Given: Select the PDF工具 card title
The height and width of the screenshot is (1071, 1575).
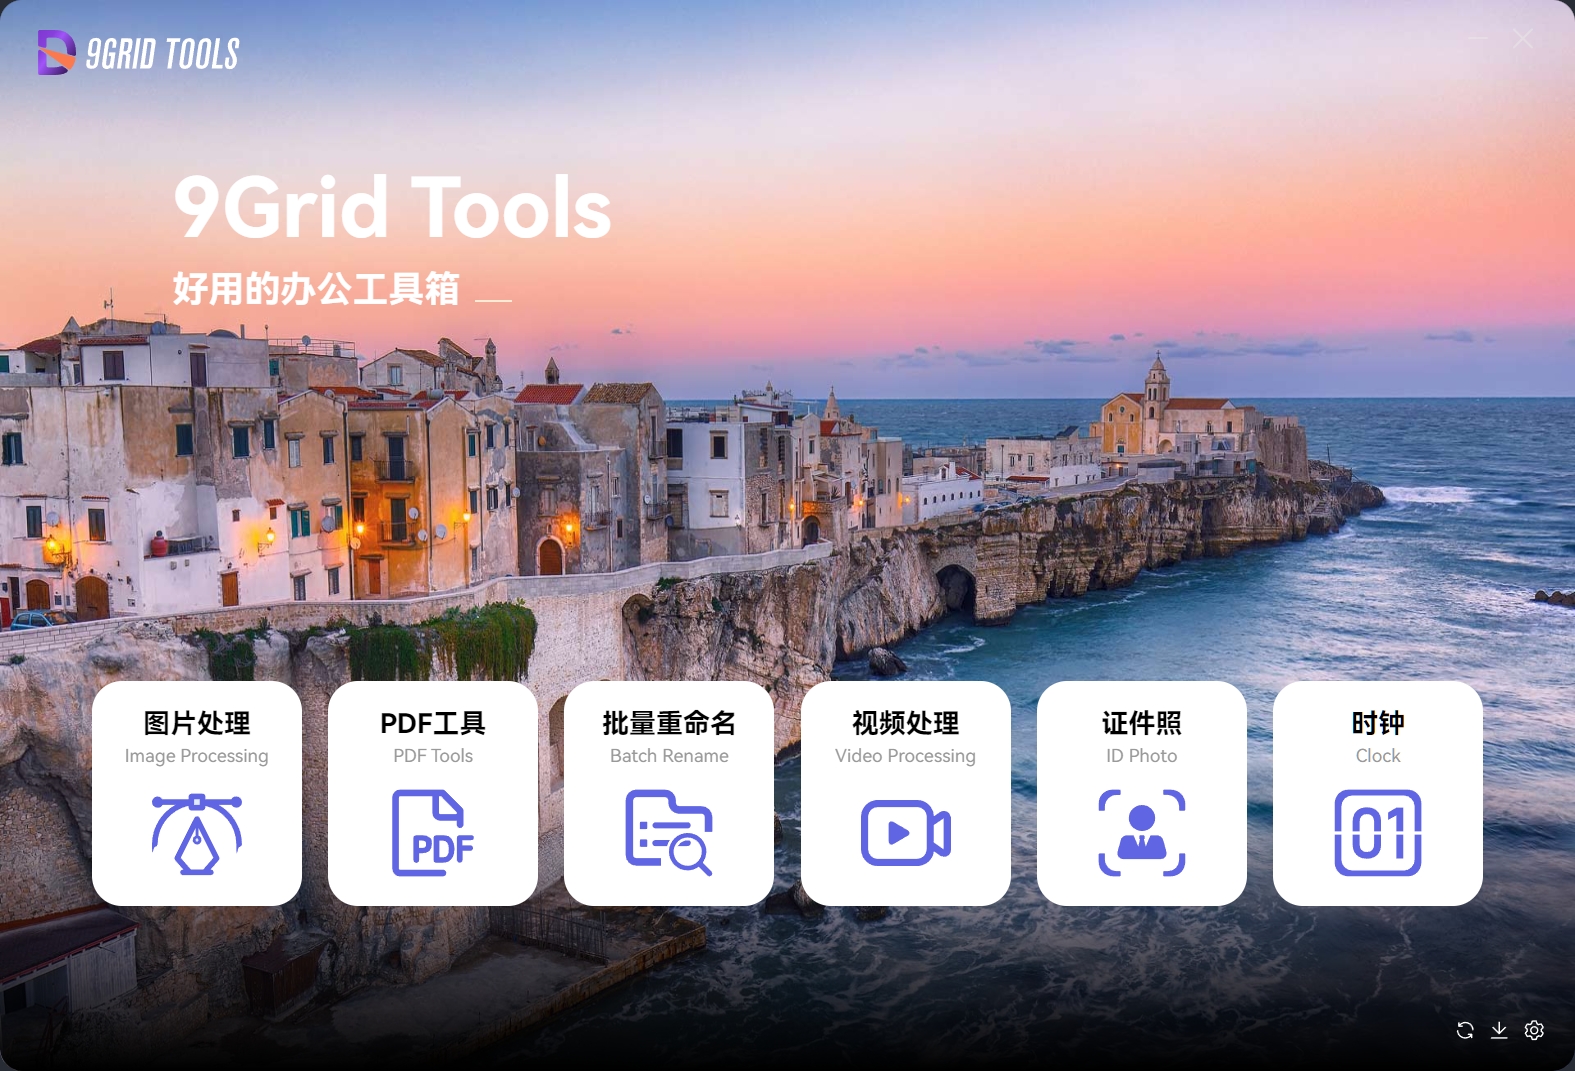Looking at the screenshot, I should 433,723.
